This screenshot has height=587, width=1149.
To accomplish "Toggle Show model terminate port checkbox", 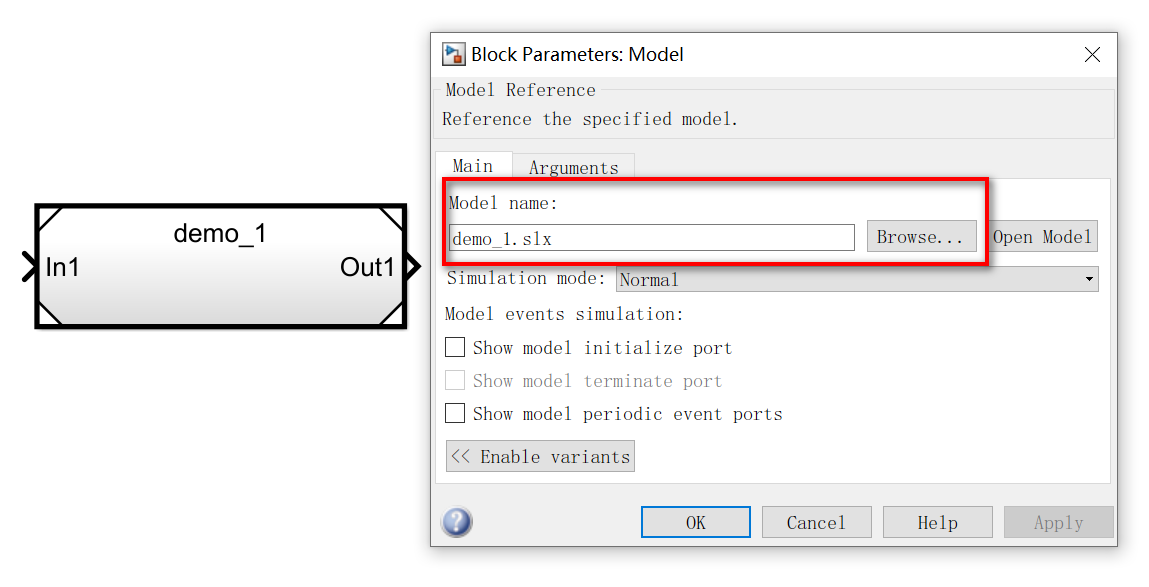I will tap(455, 380).
